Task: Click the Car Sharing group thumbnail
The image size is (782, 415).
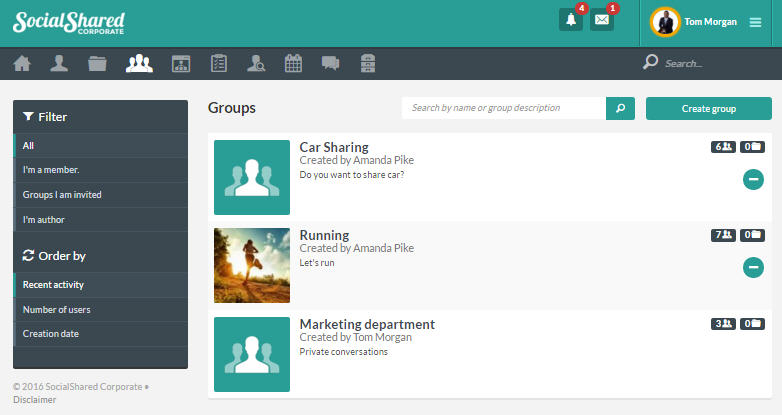Action: 252,178
